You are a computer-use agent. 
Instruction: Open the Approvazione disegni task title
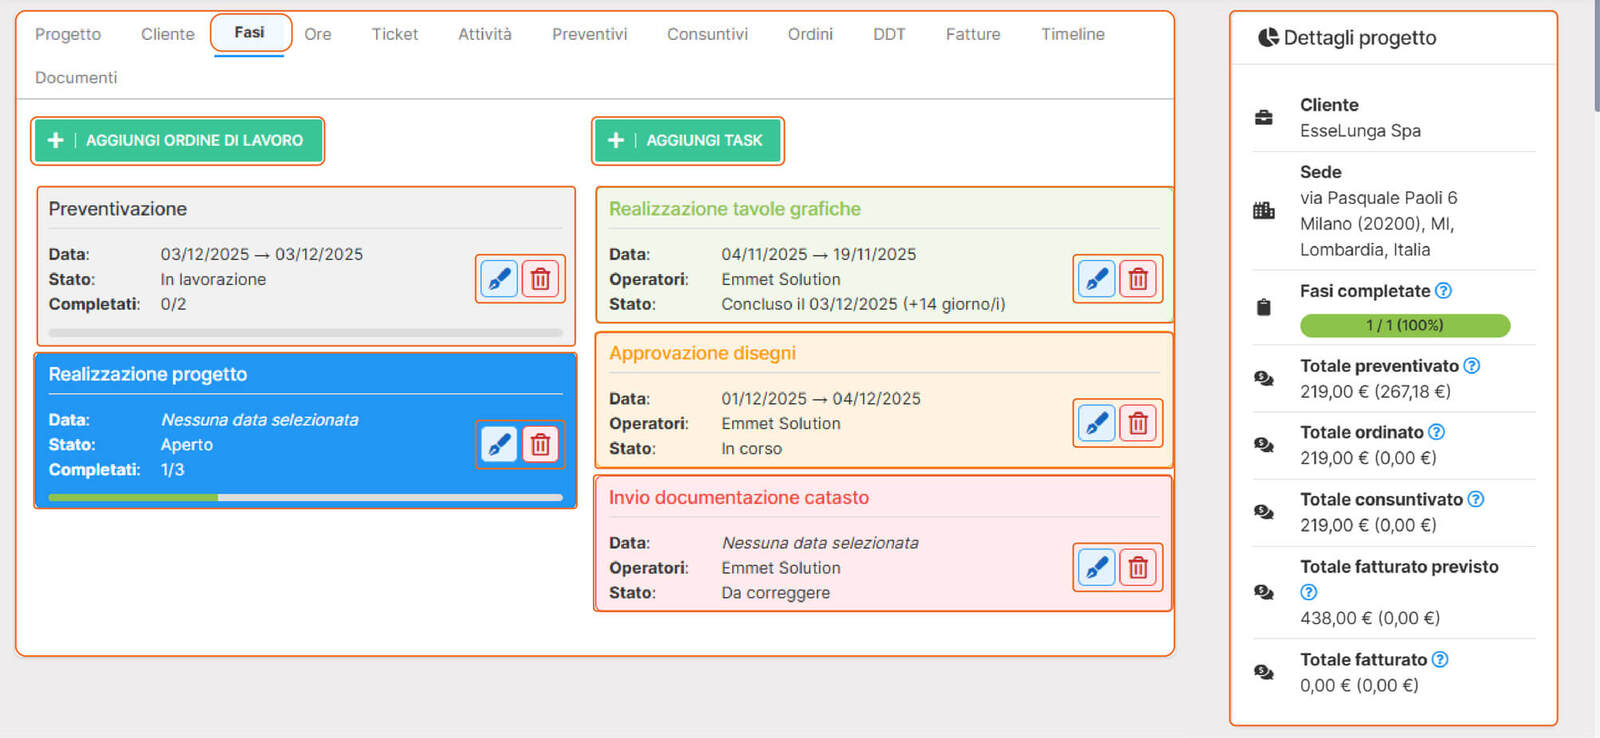702,353
